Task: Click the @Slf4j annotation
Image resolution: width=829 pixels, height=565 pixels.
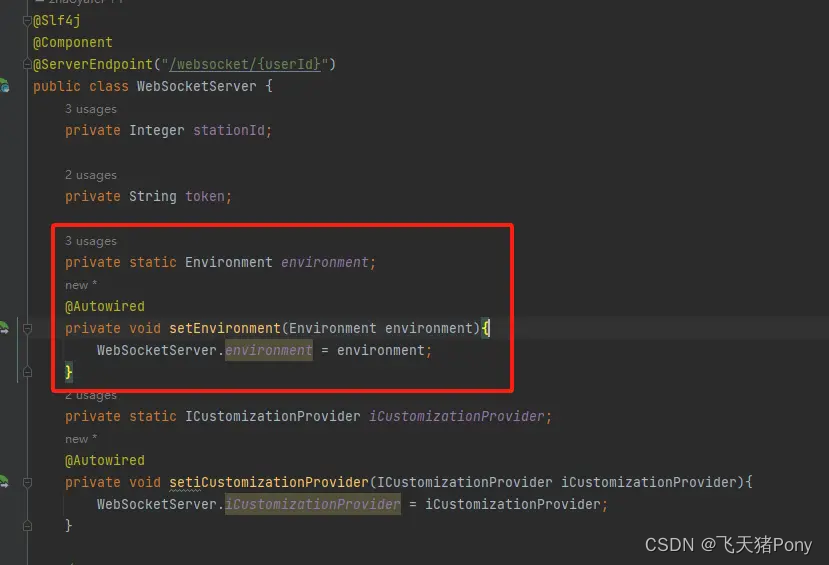Action: click(57, 21)
